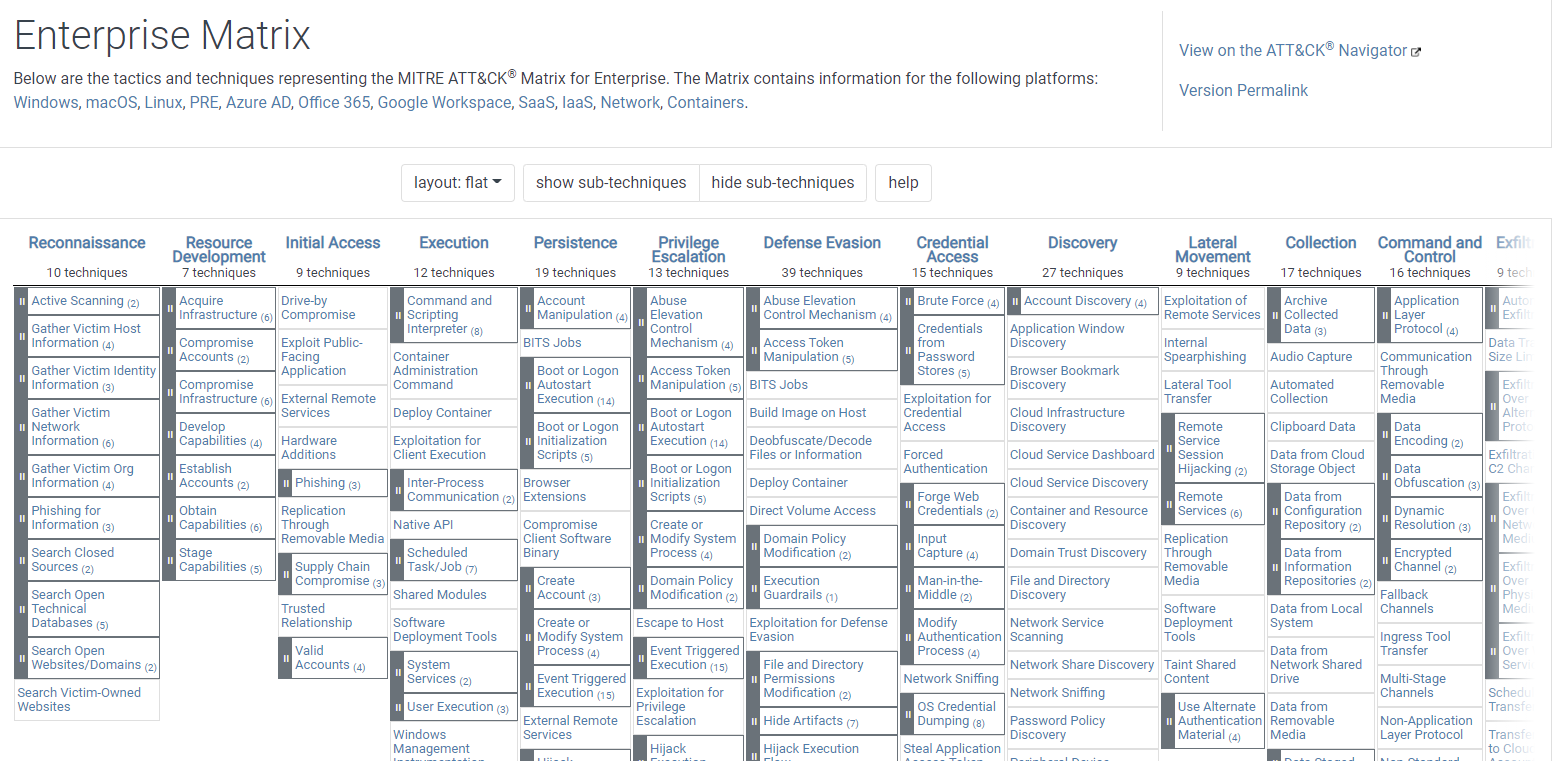Open the layout: flat dropdown
Image resolution: width=1553 pixels, height=761 pixels.
458,183
